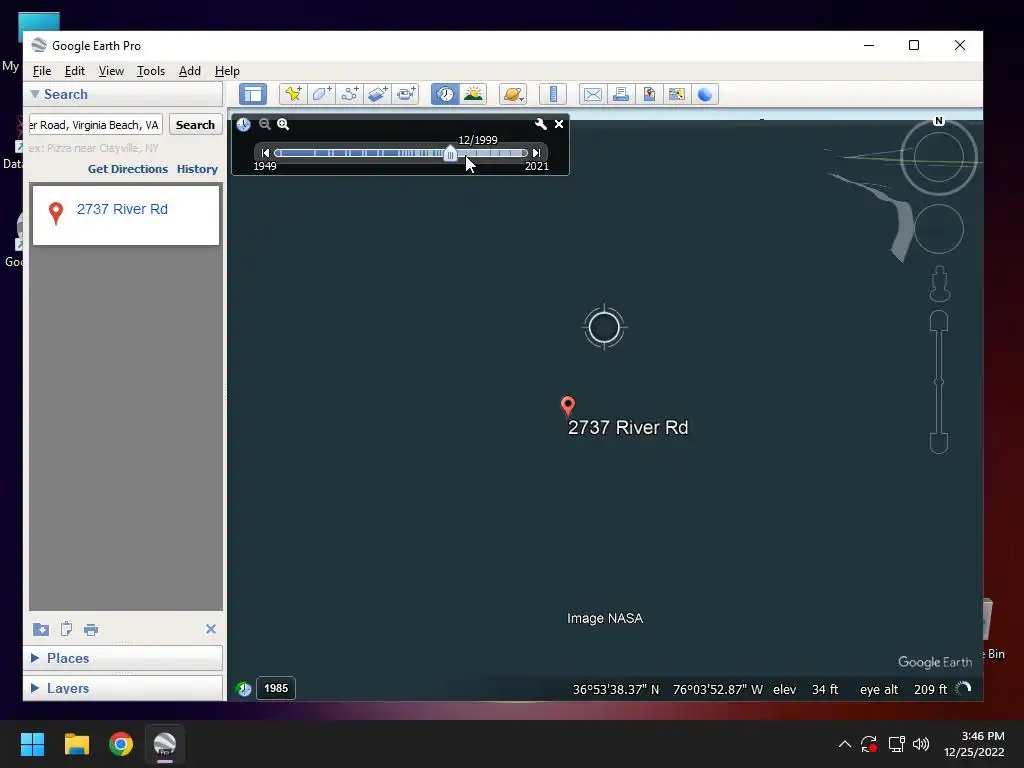Open the Edit menu

click(74, 71)
